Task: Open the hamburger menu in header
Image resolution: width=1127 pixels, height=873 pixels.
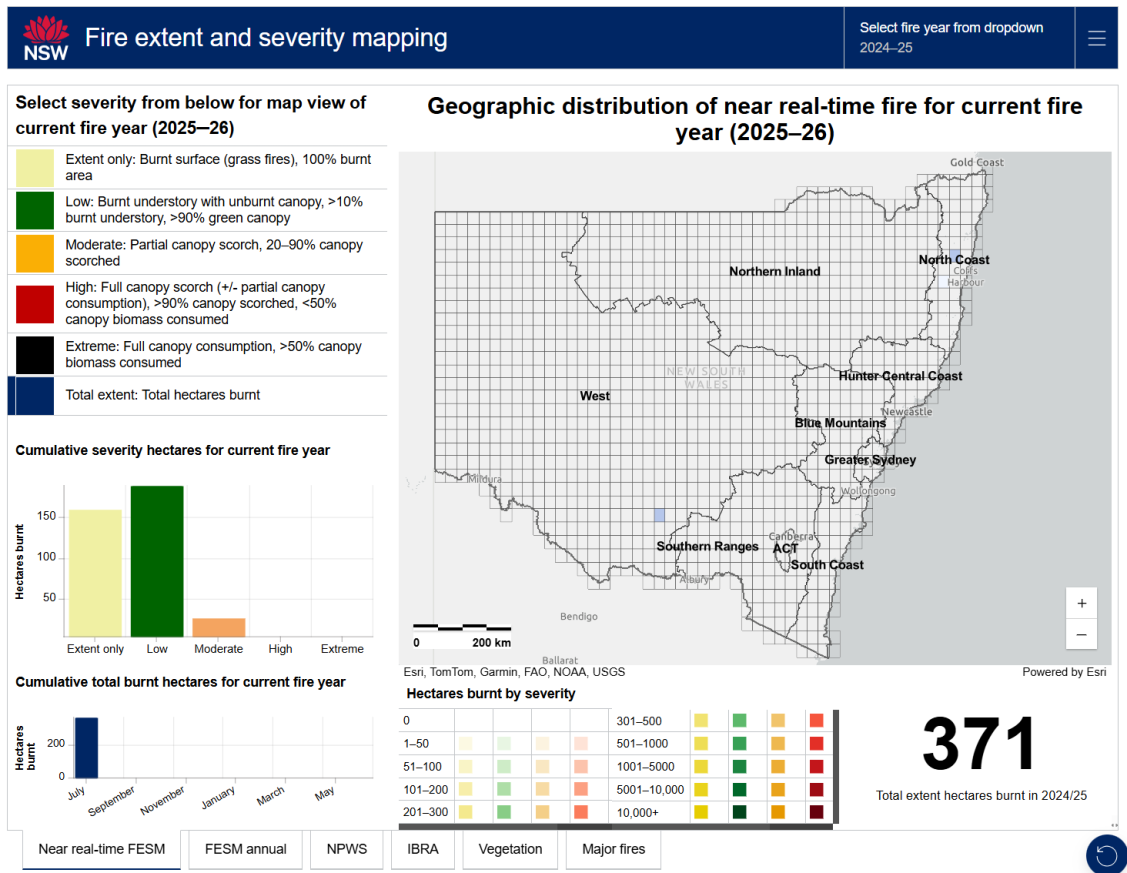Action: coord(1097,39)
